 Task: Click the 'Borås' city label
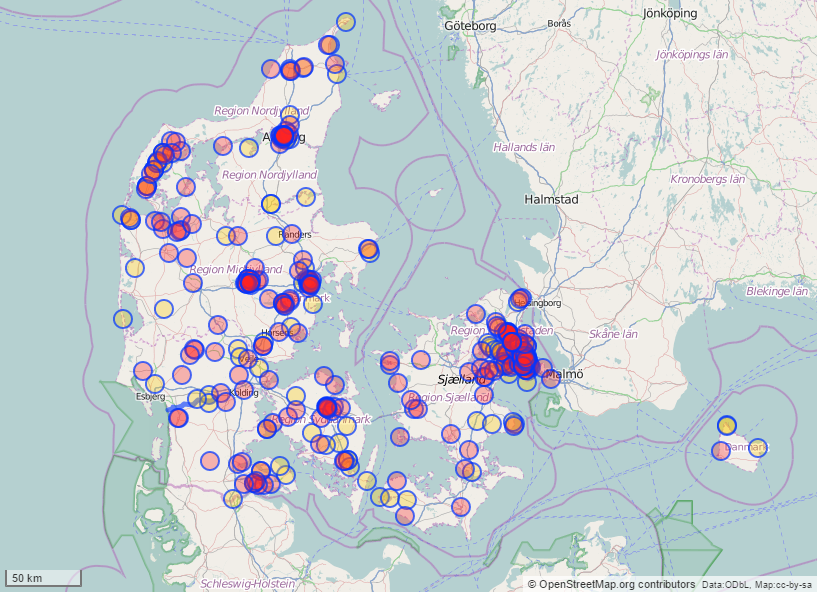pos(559,23)
